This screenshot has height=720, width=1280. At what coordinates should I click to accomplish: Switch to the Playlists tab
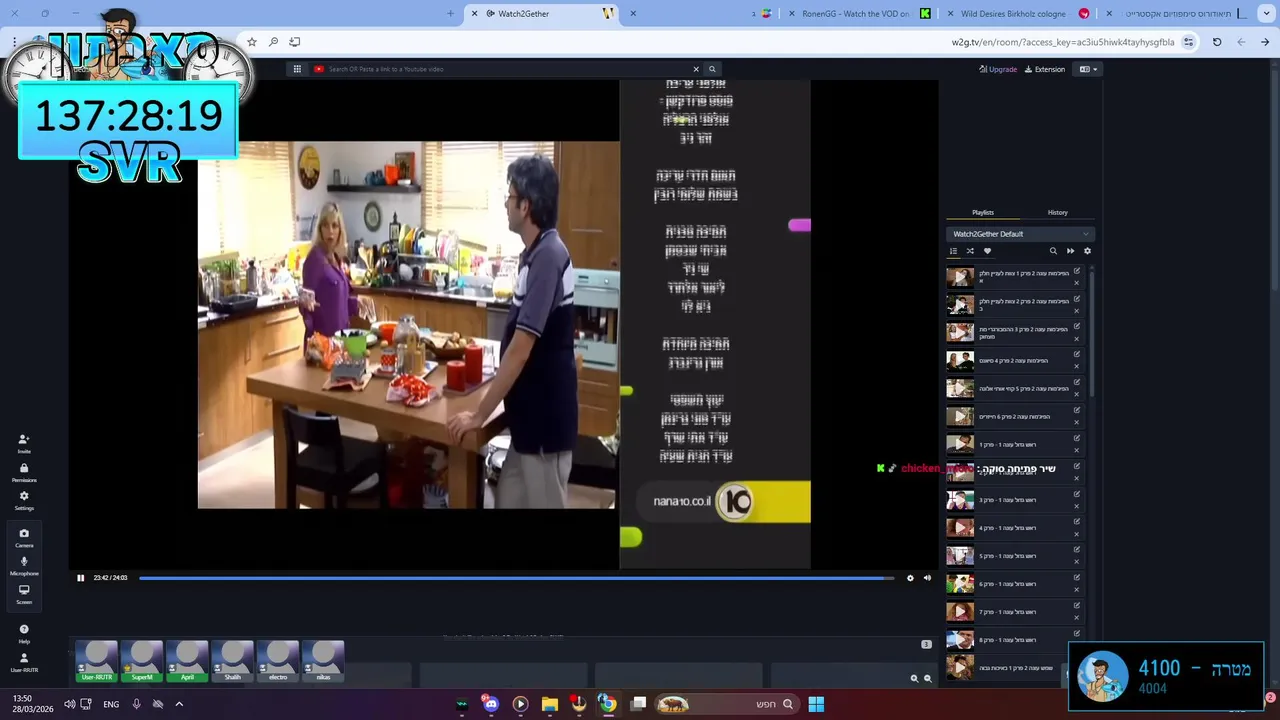[x=983, y=212]
